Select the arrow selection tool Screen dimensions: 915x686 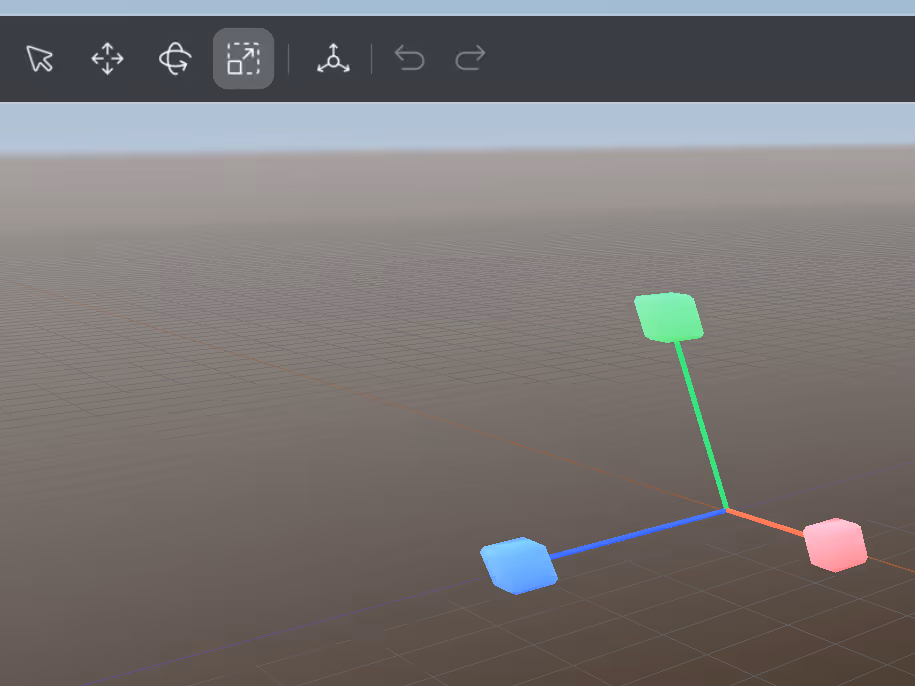[x=40, y=58]
